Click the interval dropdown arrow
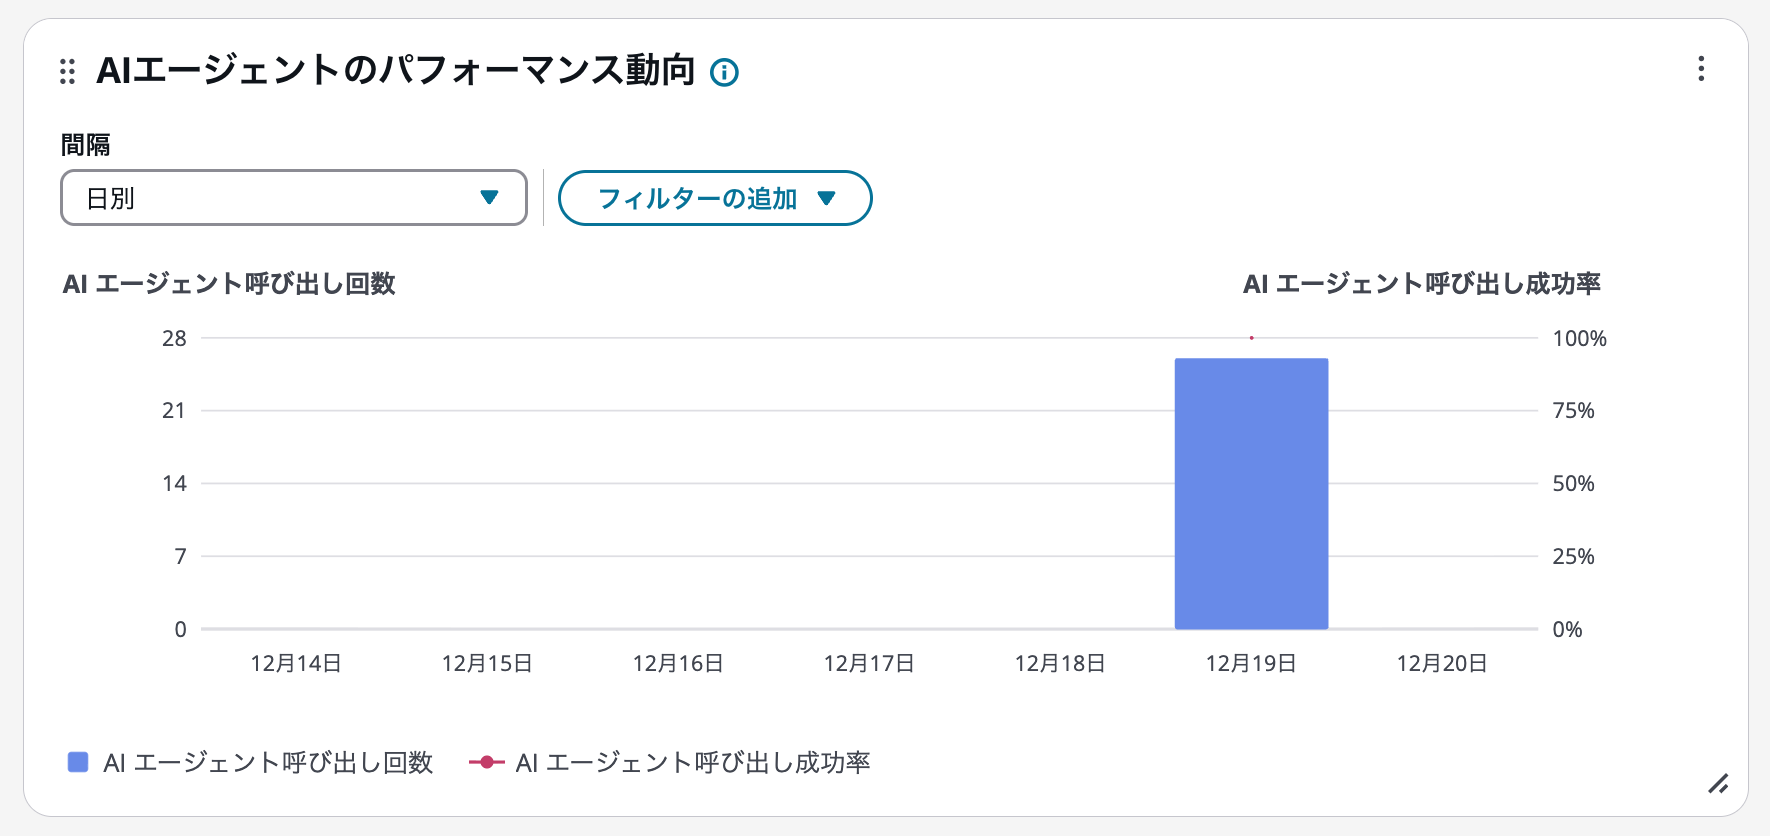 tap(489, 198)
